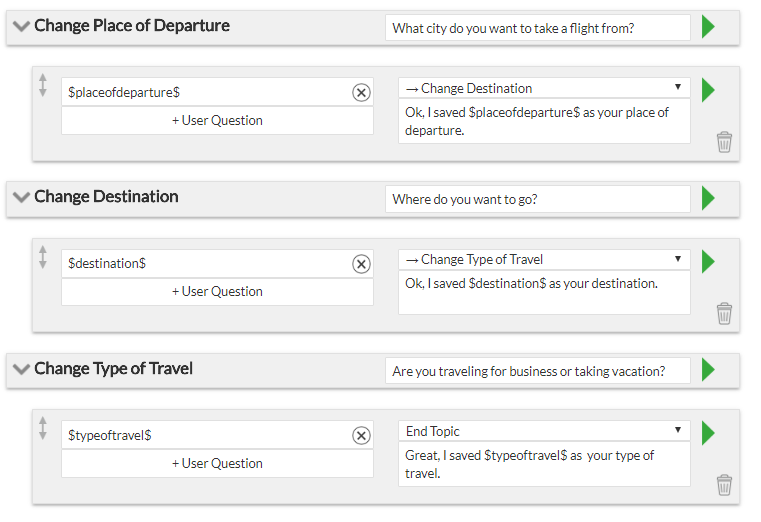This screenshot has width=761, height=522.
Task: Play the Change Place of Departure topic
Action: (708, 27)
